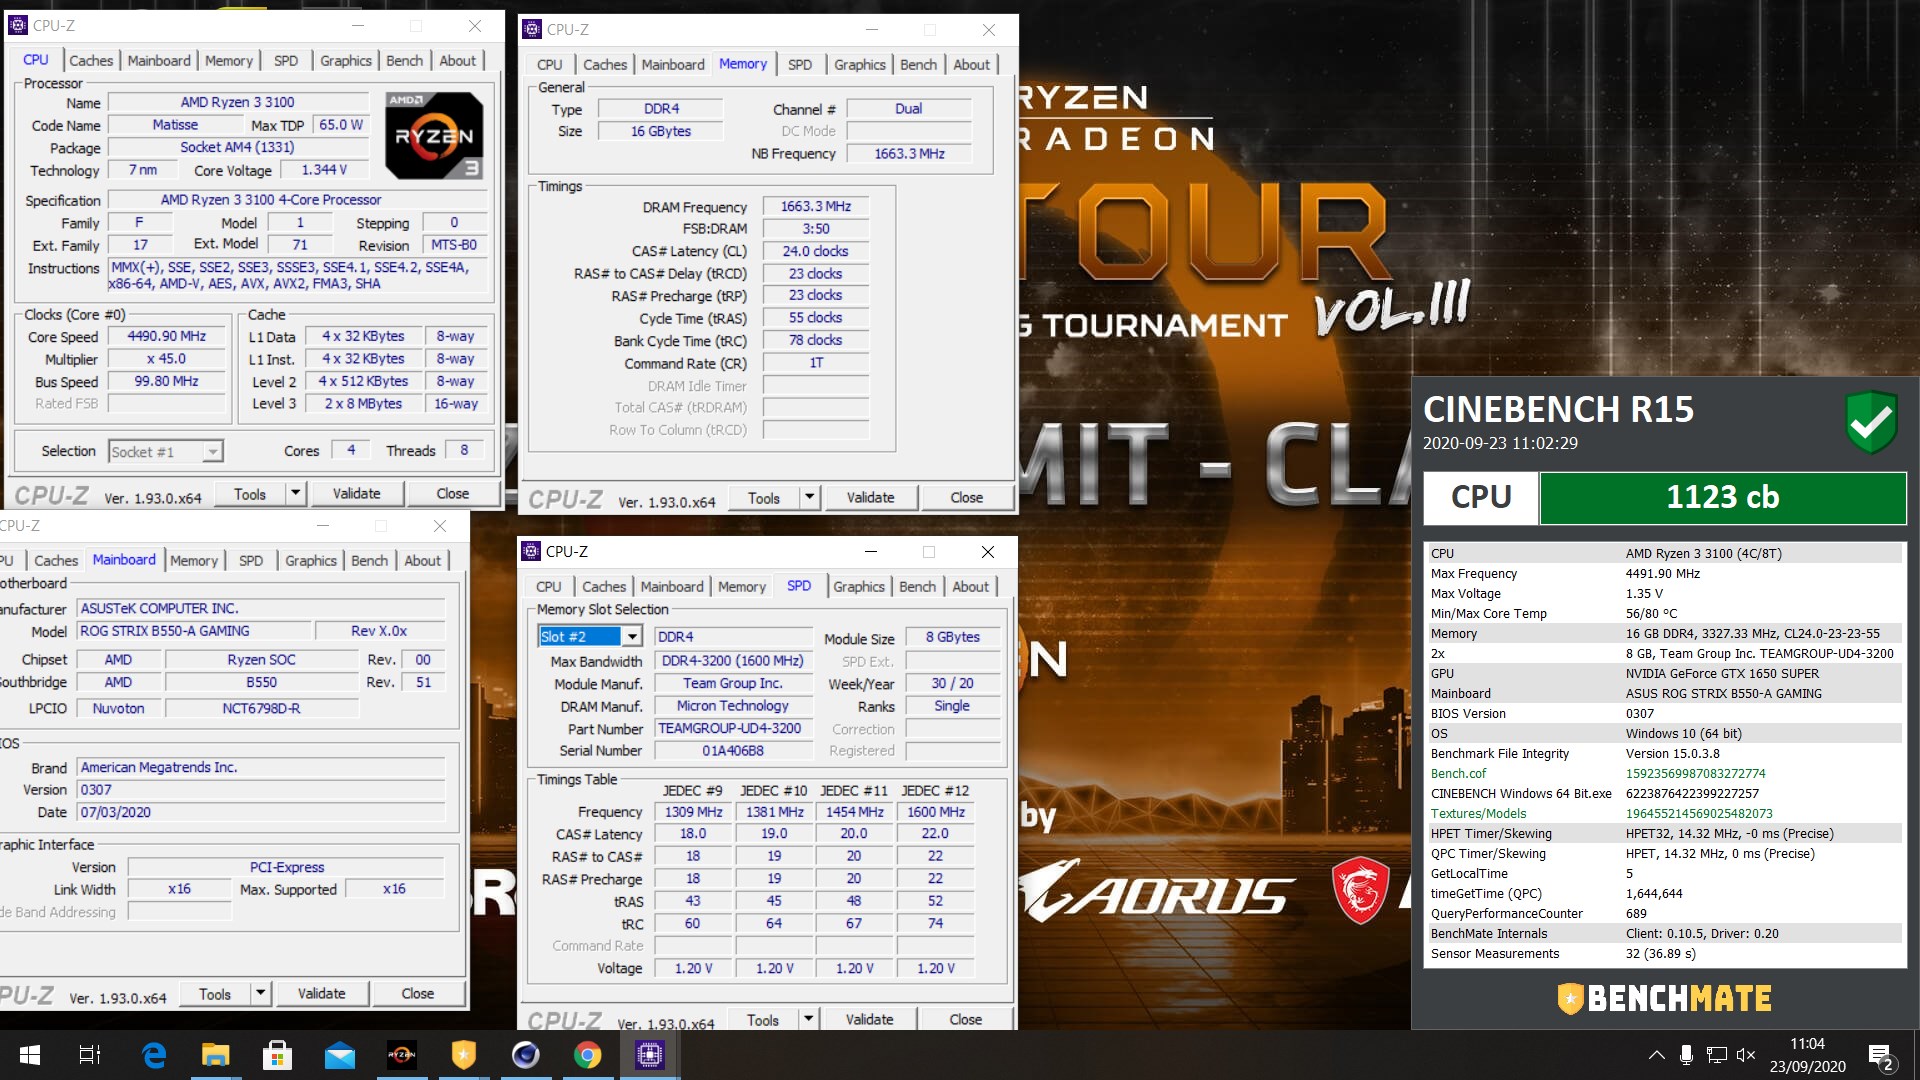The width and height of the screenshot is (1920, 1080).
Task: Expand Tools arrow in Mainboard window
Action: click(260, 993)
